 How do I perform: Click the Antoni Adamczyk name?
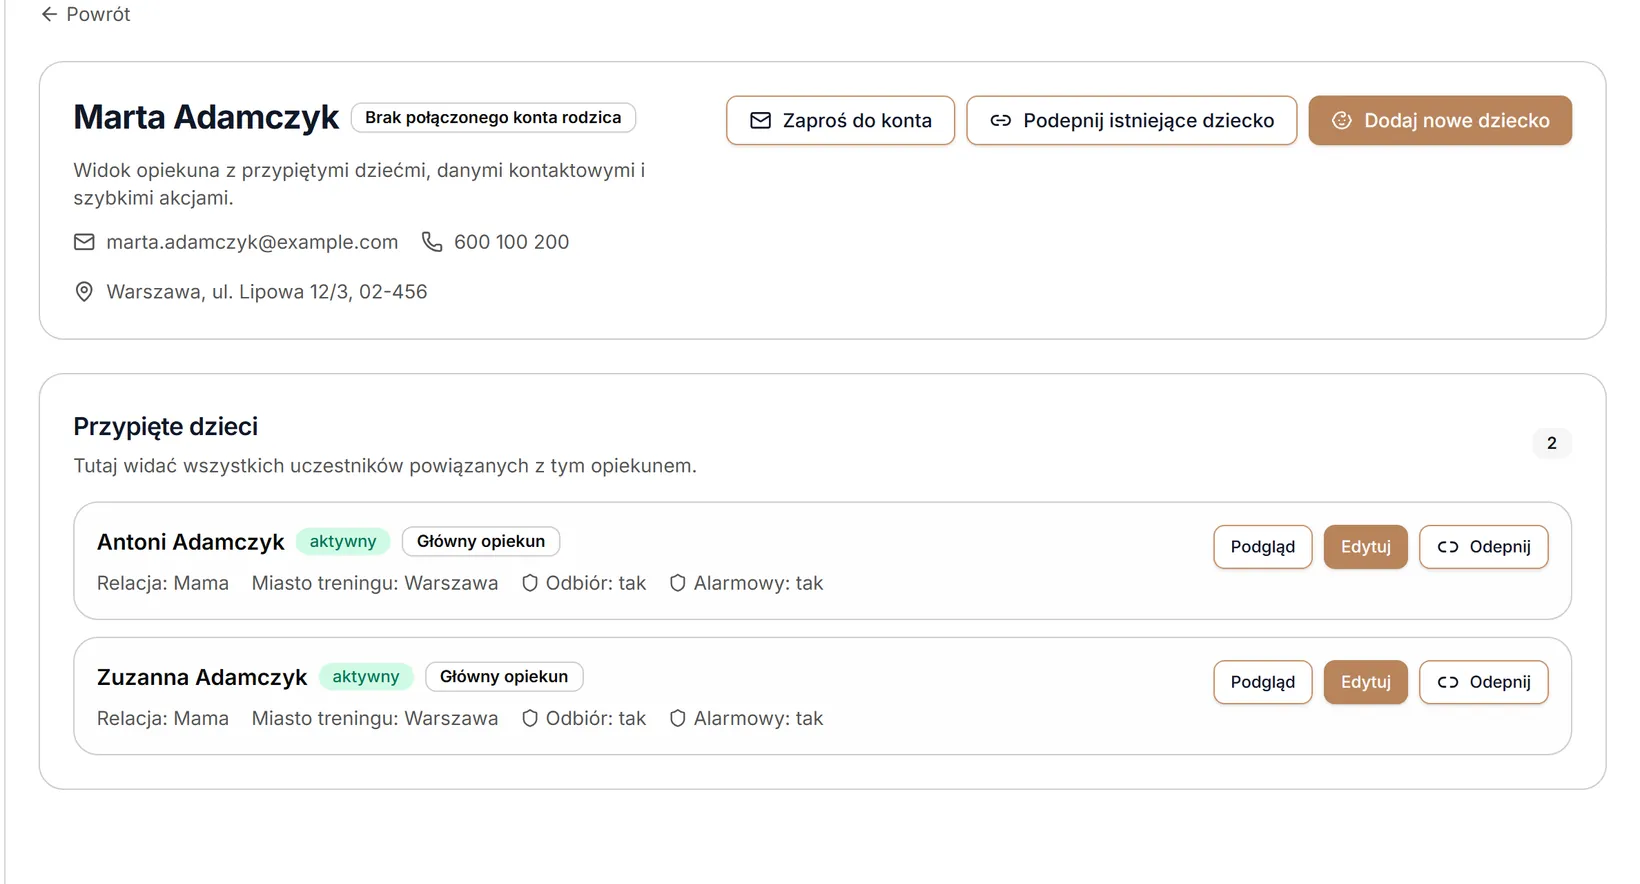point(191,542)
